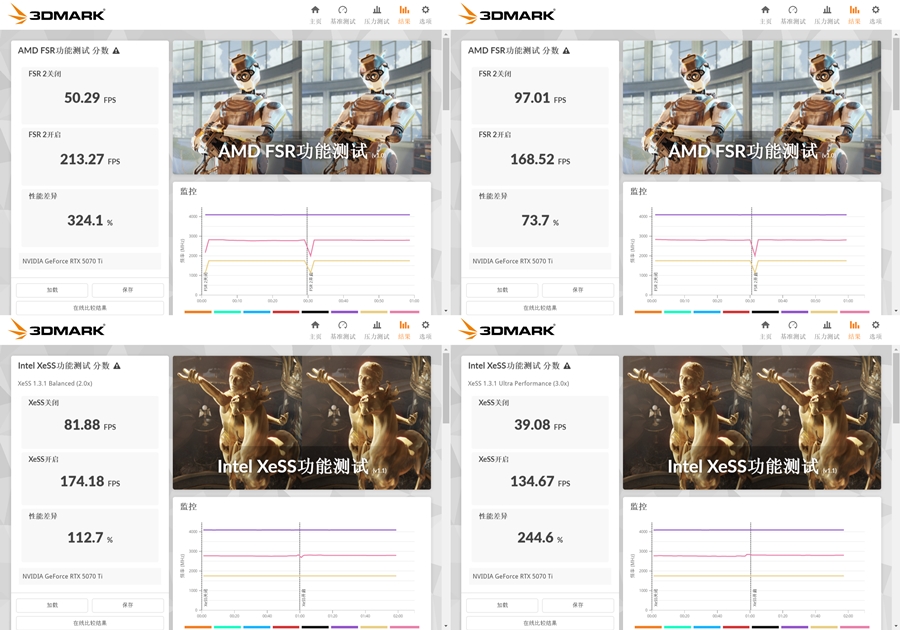
Task: Open Options gear (选项) in XeSS Ultra Performance window
Action: (x=875, y=325)
